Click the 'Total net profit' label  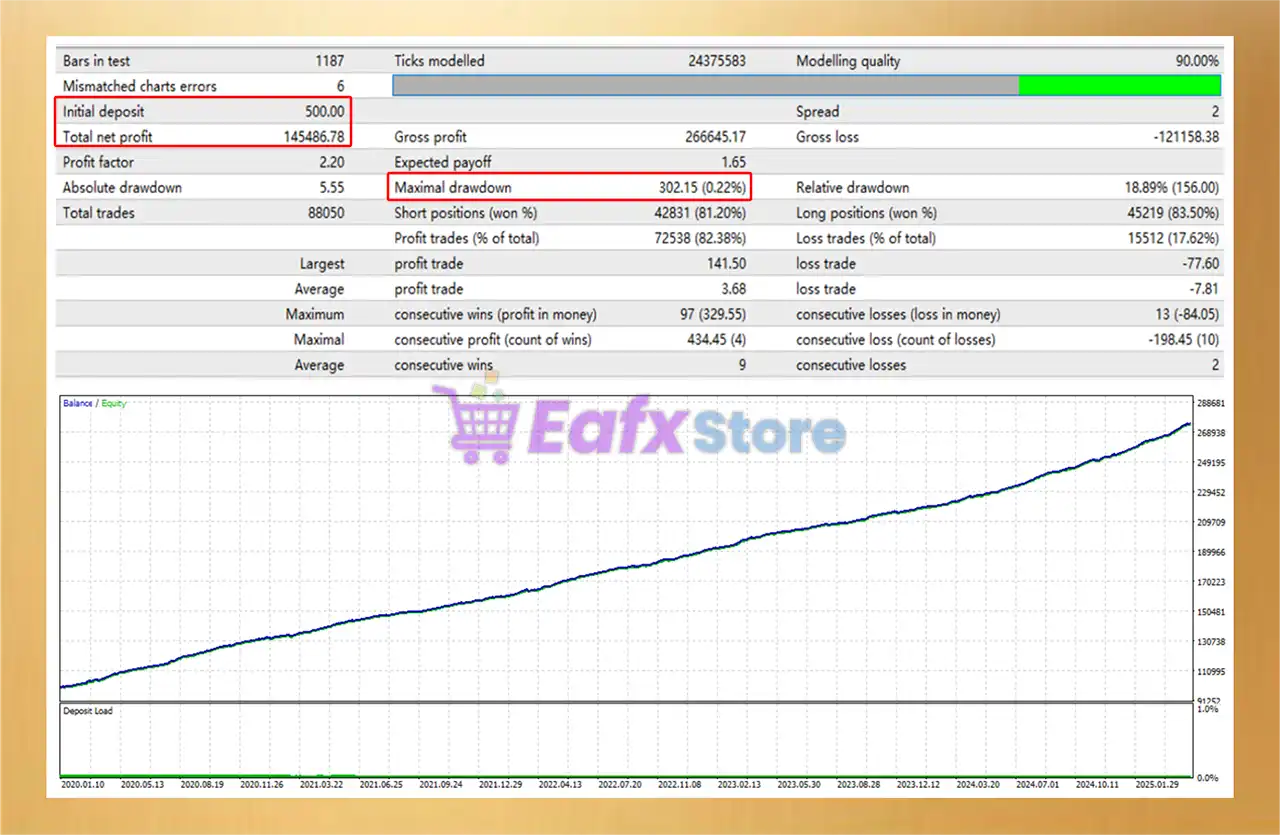click(x=108, y=137)
